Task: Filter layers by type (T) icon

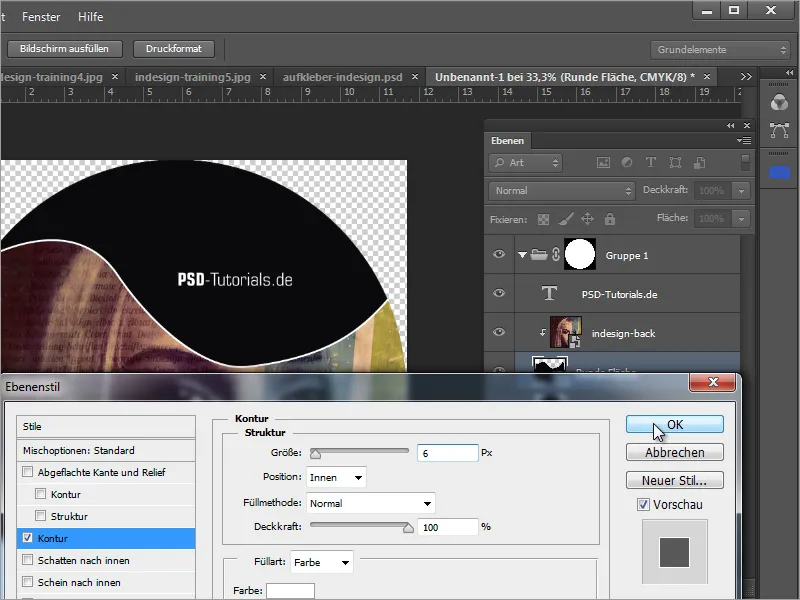Action: coord(651,163)
